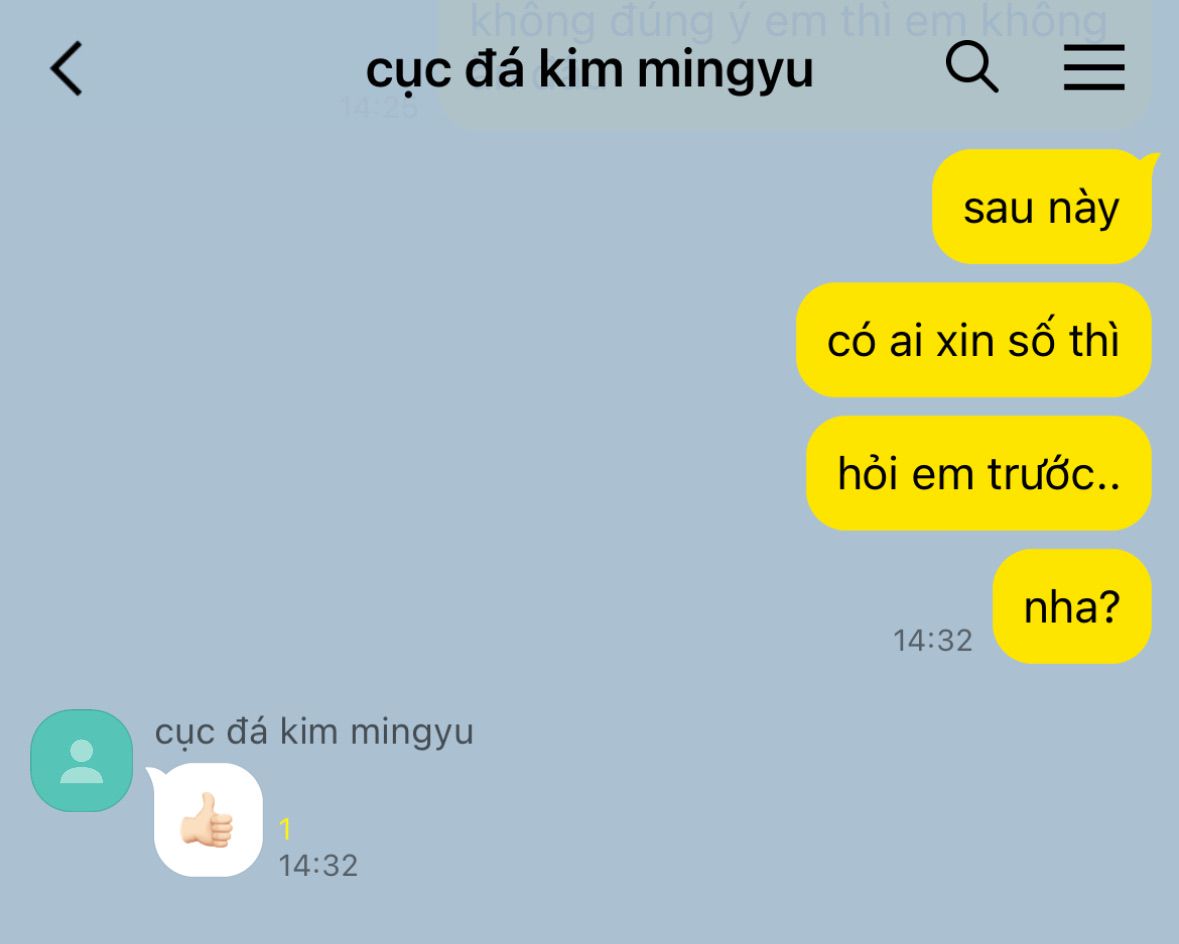
Task: Tap the teal profile avatar
Action: (x=81, y=760)
